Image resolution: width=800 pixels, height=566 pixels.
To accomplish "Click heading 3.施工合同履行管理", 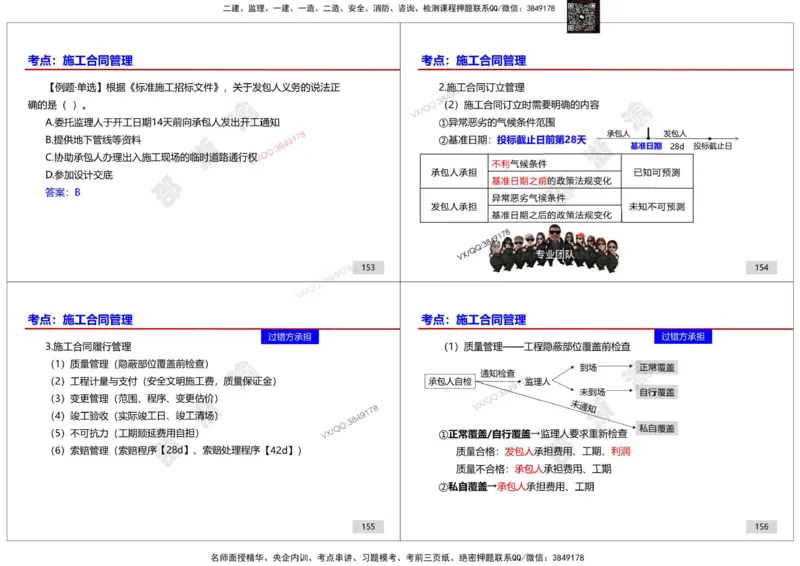I will (x=88, y=347).
